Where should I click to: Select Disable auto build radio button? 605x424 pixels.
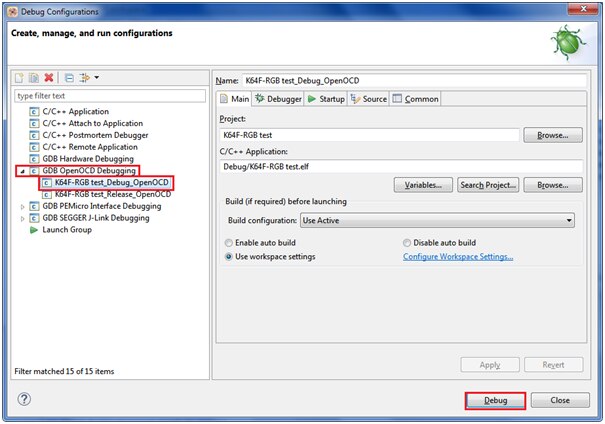coord(407,243)
